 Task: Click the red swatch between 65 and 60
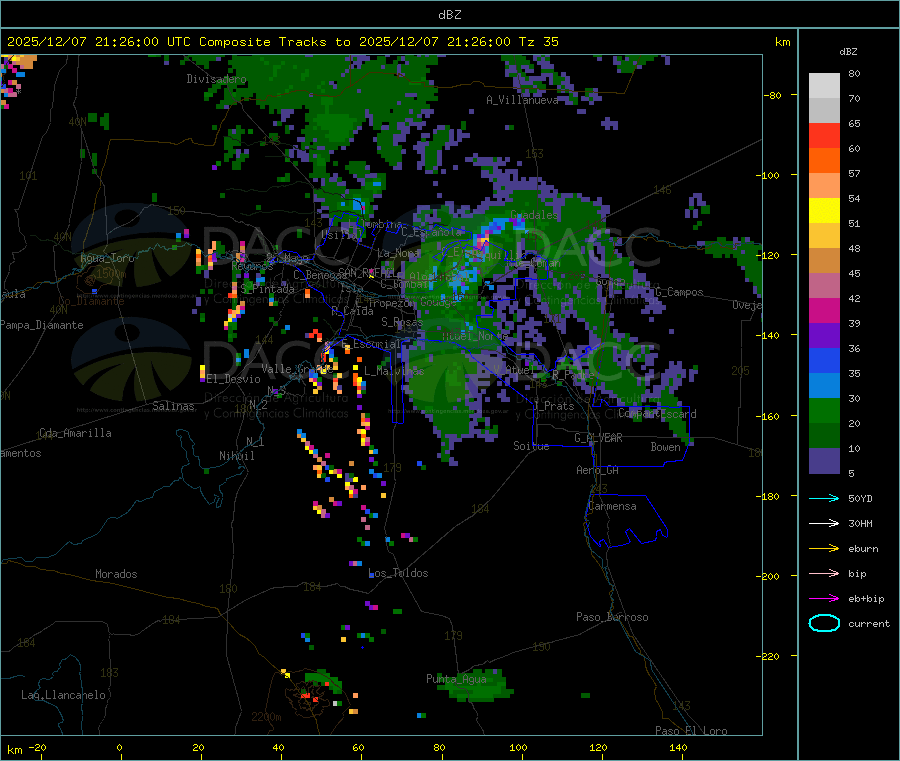click(824, 135)
